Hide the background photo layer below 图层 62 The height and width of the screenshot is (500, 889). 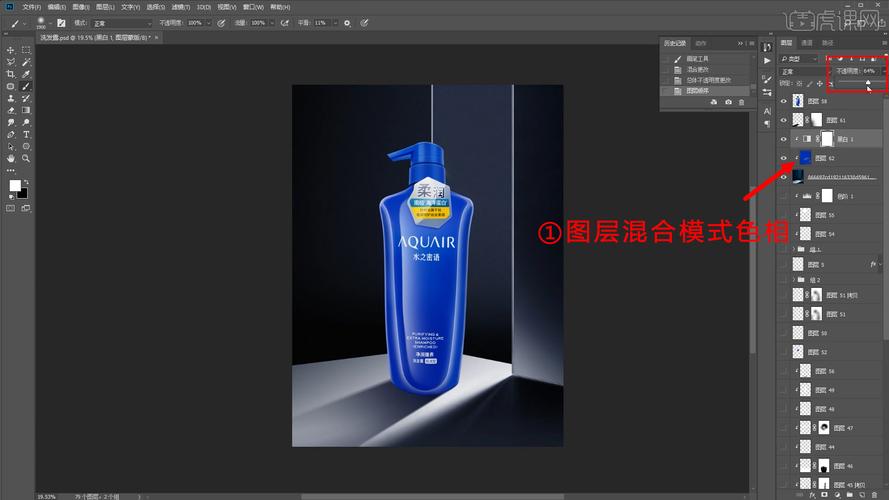784,177
